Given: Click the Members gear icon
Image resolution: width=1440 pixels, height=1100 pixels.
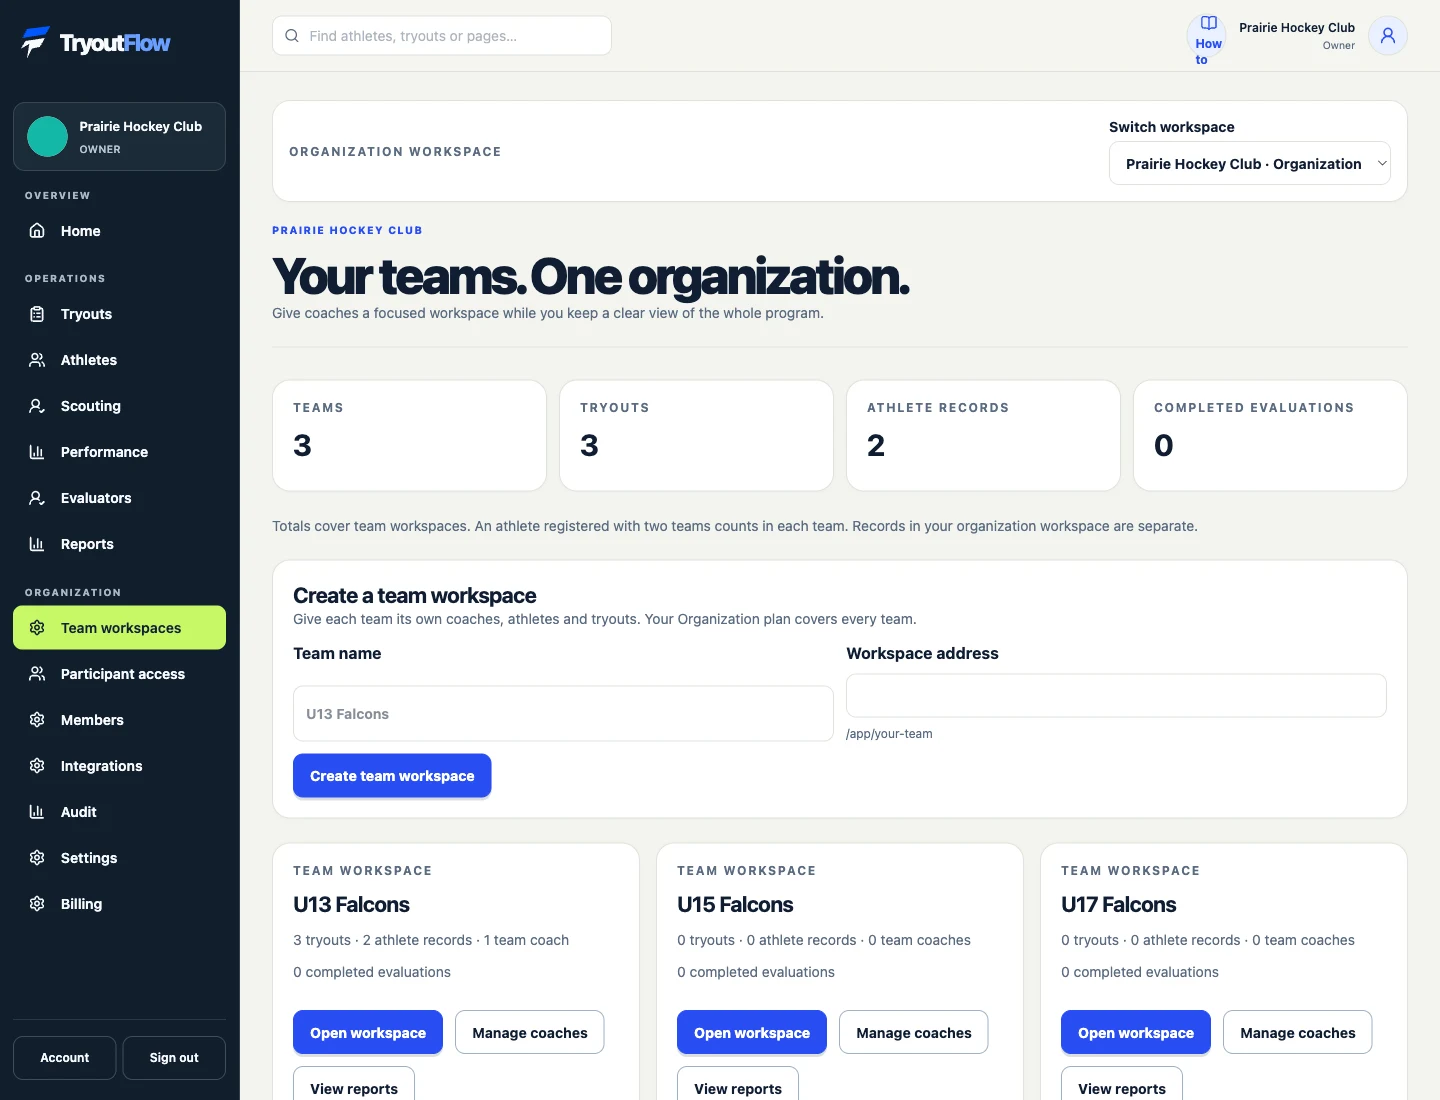Looking at the screenshot, I should [x=37, y=720].
